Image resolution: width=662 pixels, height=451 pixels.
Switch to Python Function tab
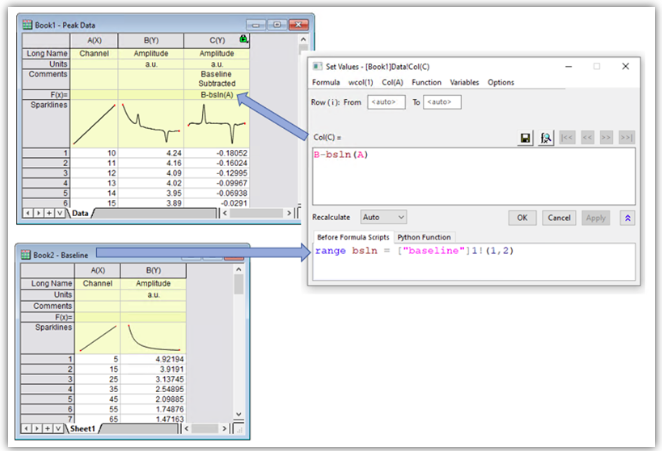point(424,237)
